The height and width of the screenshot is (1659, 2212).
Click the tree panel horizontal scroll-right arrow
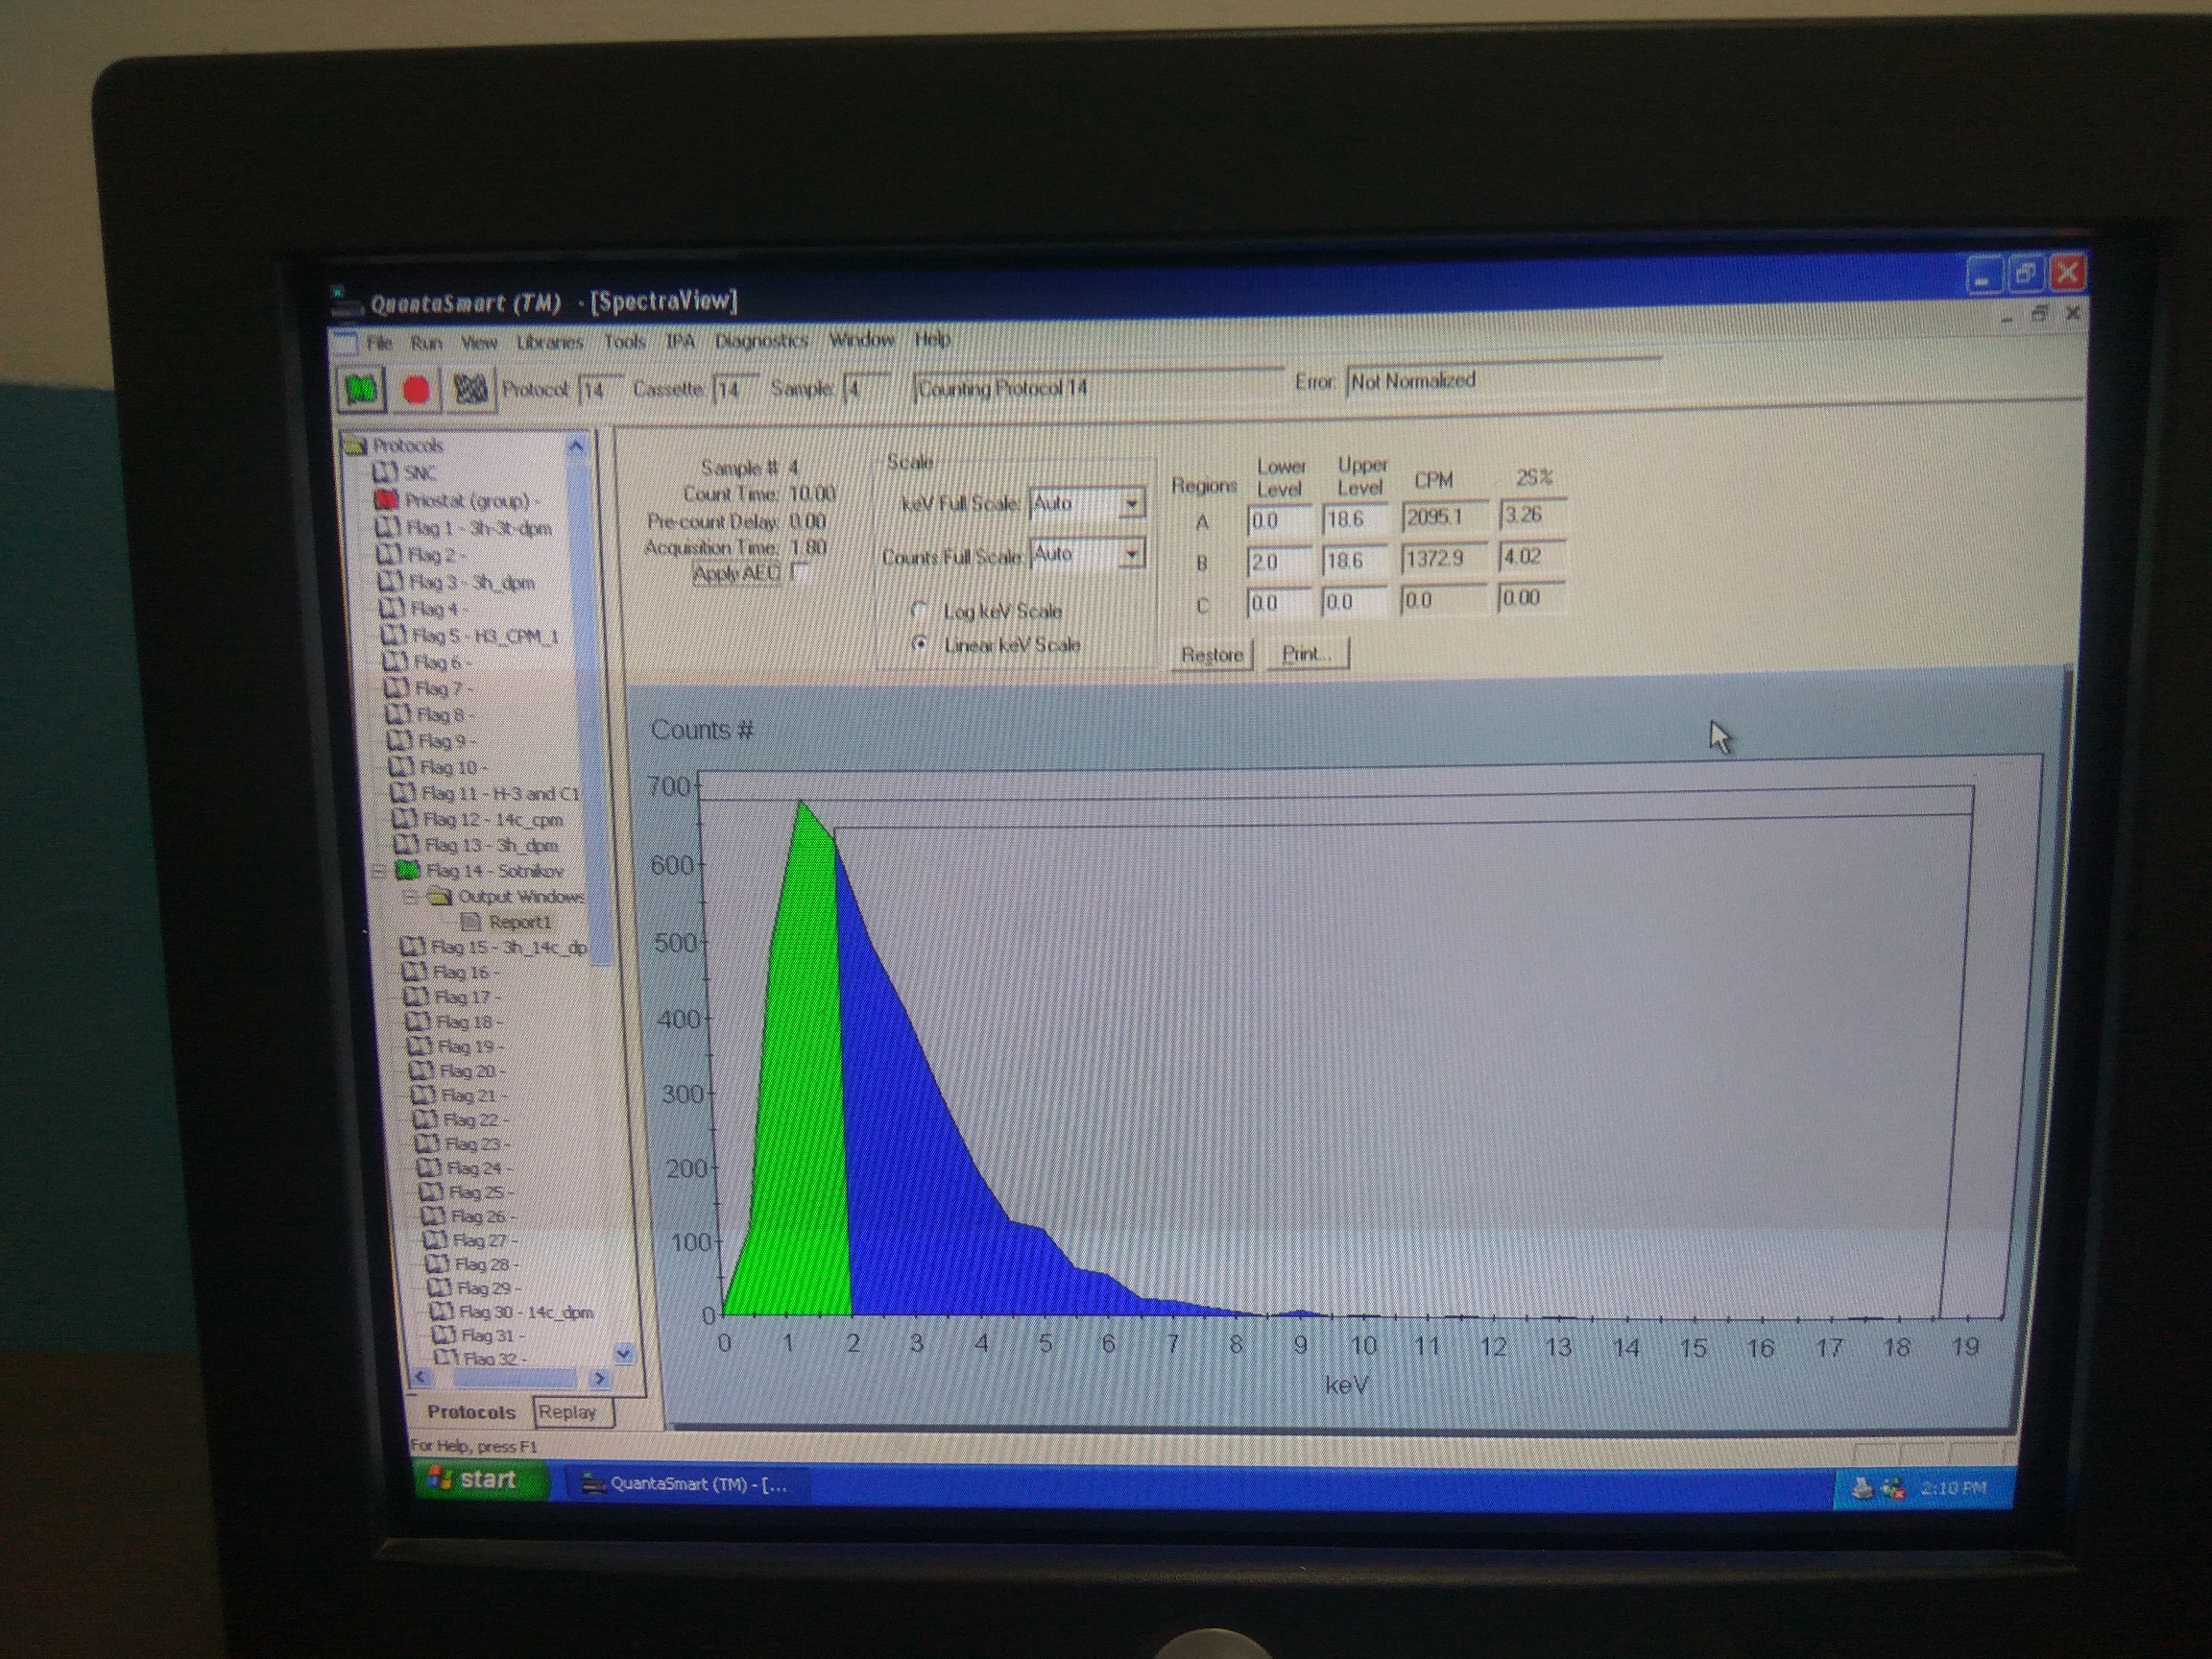(x=600, y=1378)
